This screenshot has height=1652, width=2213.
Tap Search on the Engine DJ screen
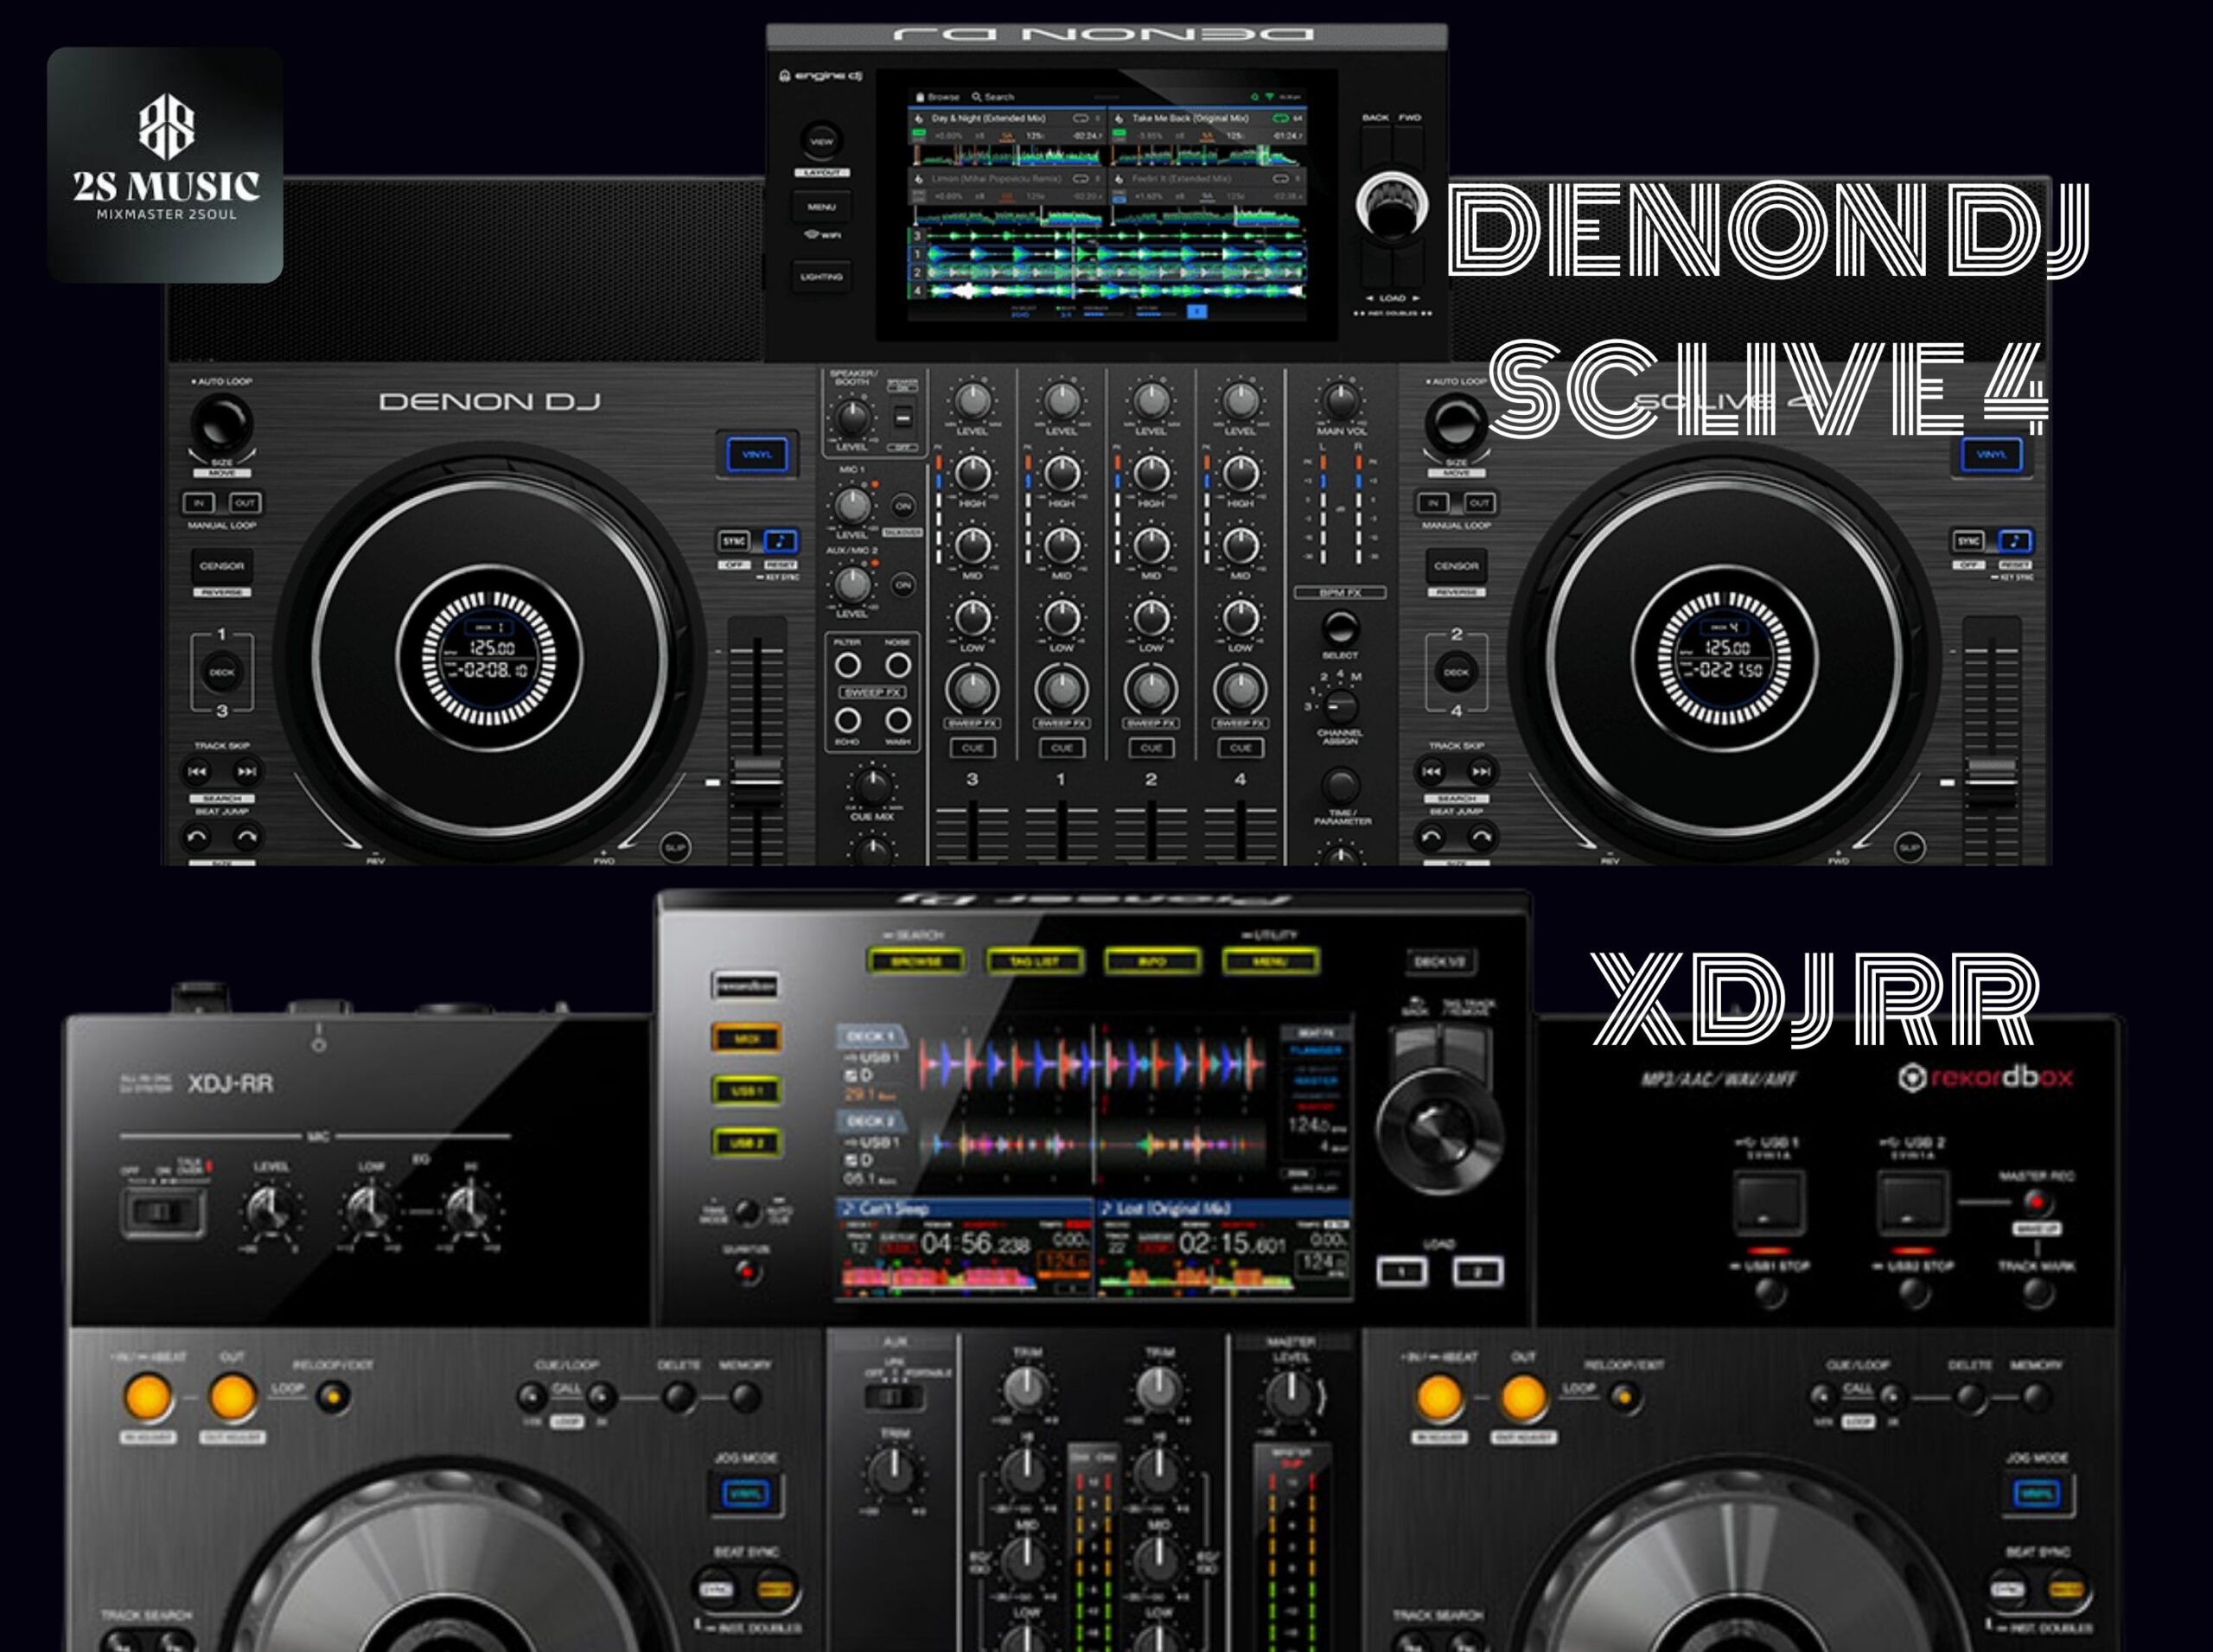click(993, 97)
